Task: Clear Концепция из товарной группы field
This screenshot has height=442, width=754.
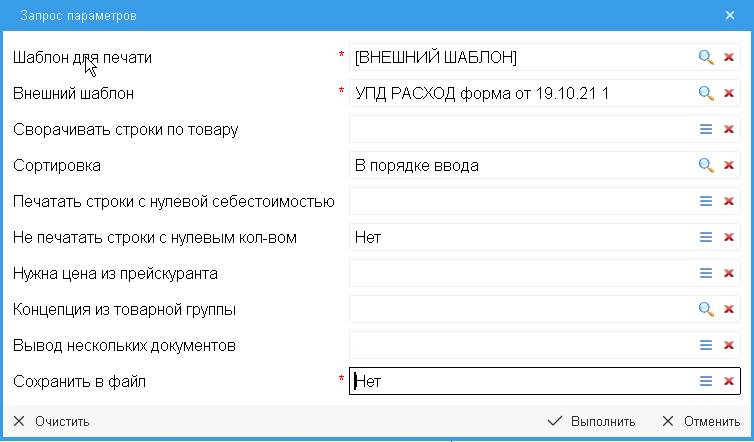Action: click(x=729, y=310)
